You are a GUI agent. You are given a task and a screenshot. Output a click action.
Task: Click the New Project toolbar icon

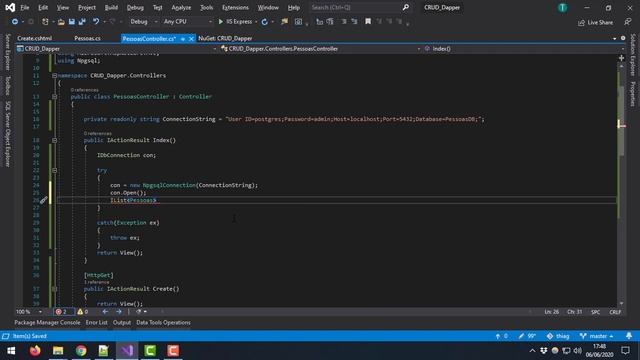pyautogui.click(x=45, y=22)
